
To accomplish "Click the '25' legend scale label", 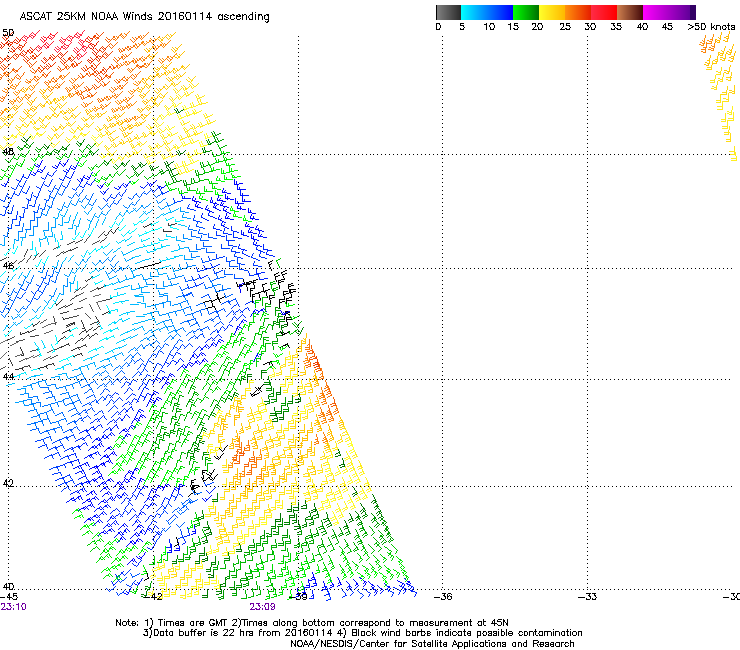I will click(x=565, y=27).
